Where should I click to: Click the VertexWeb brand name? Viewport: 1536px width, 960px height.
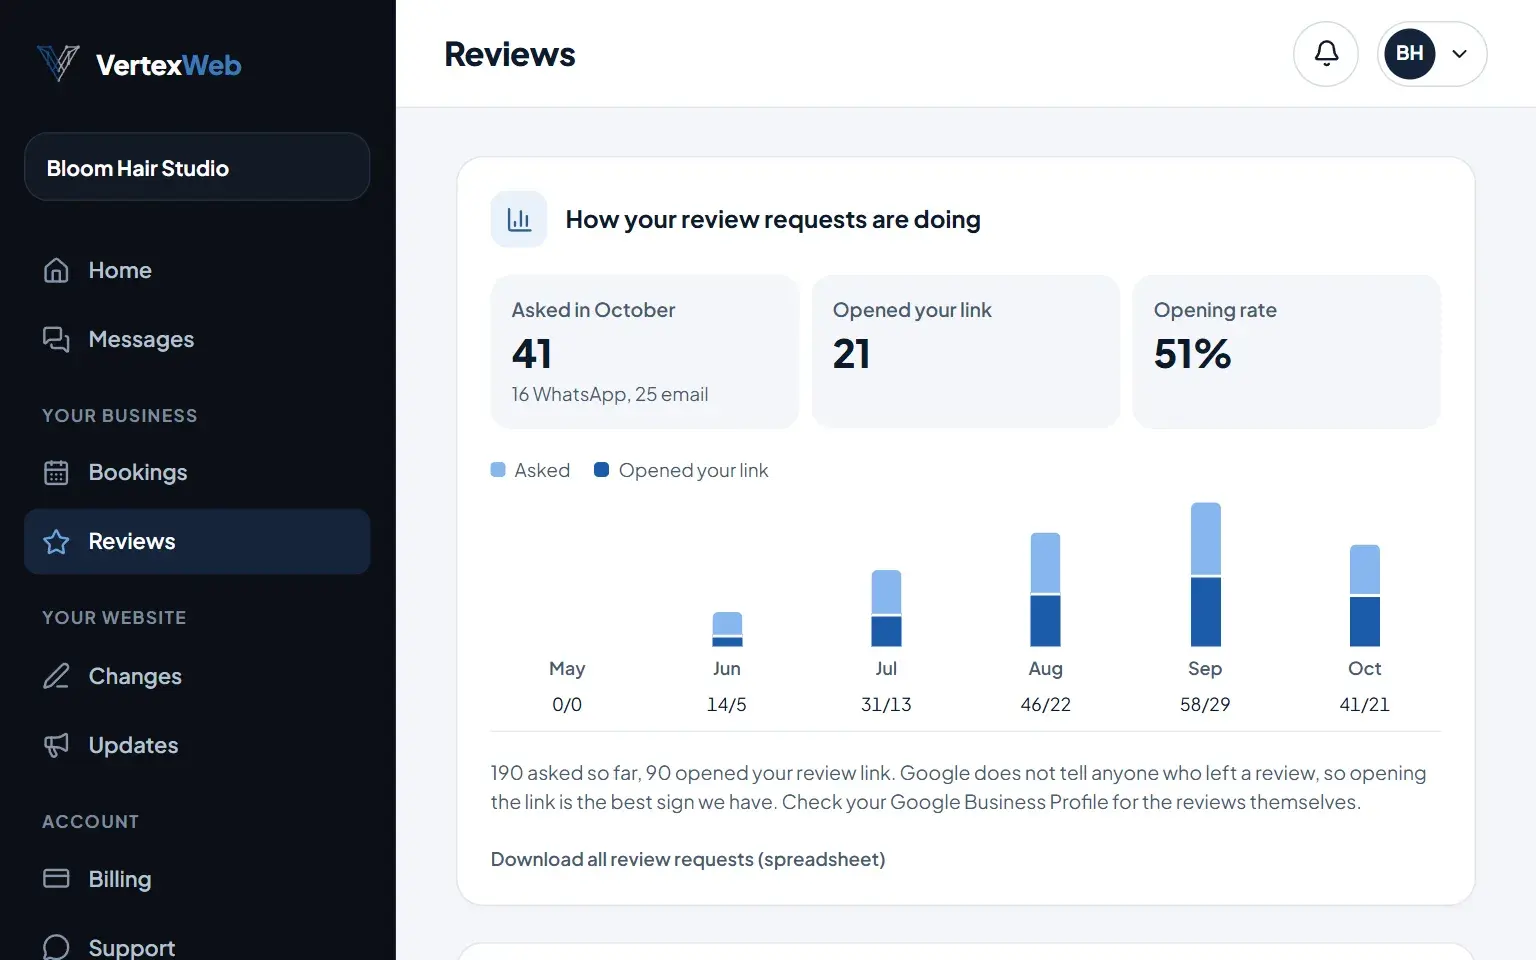pyautogui.click(x=168, y=65)
